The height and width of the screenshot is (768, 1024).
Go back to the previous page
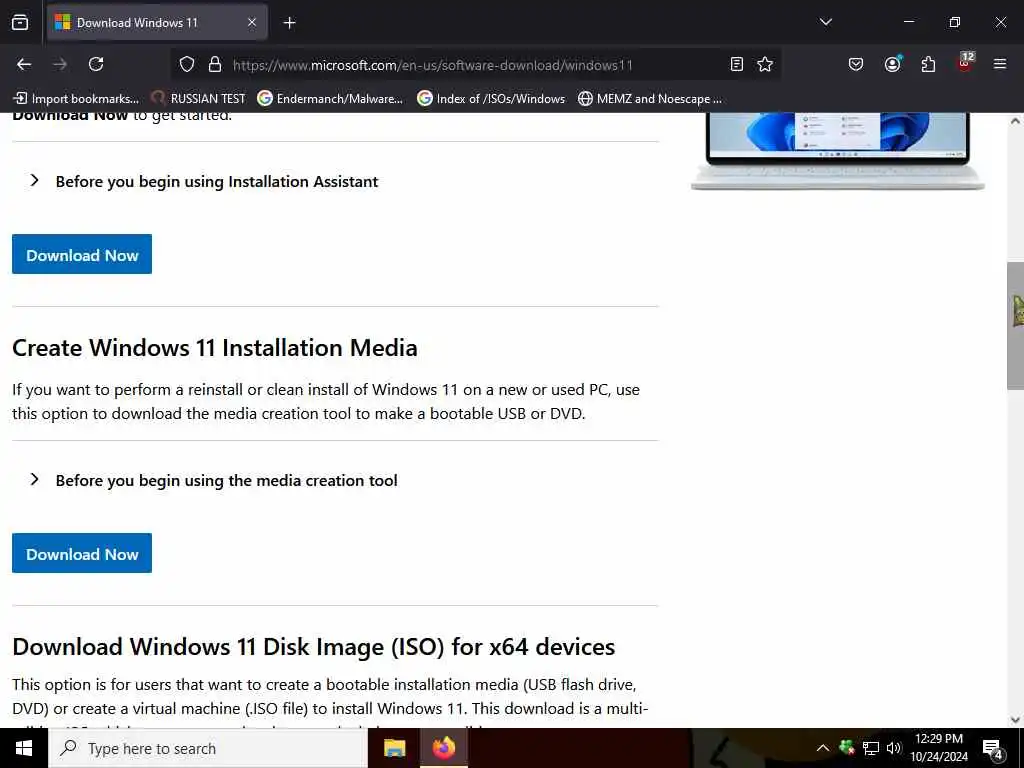[24, 64]
